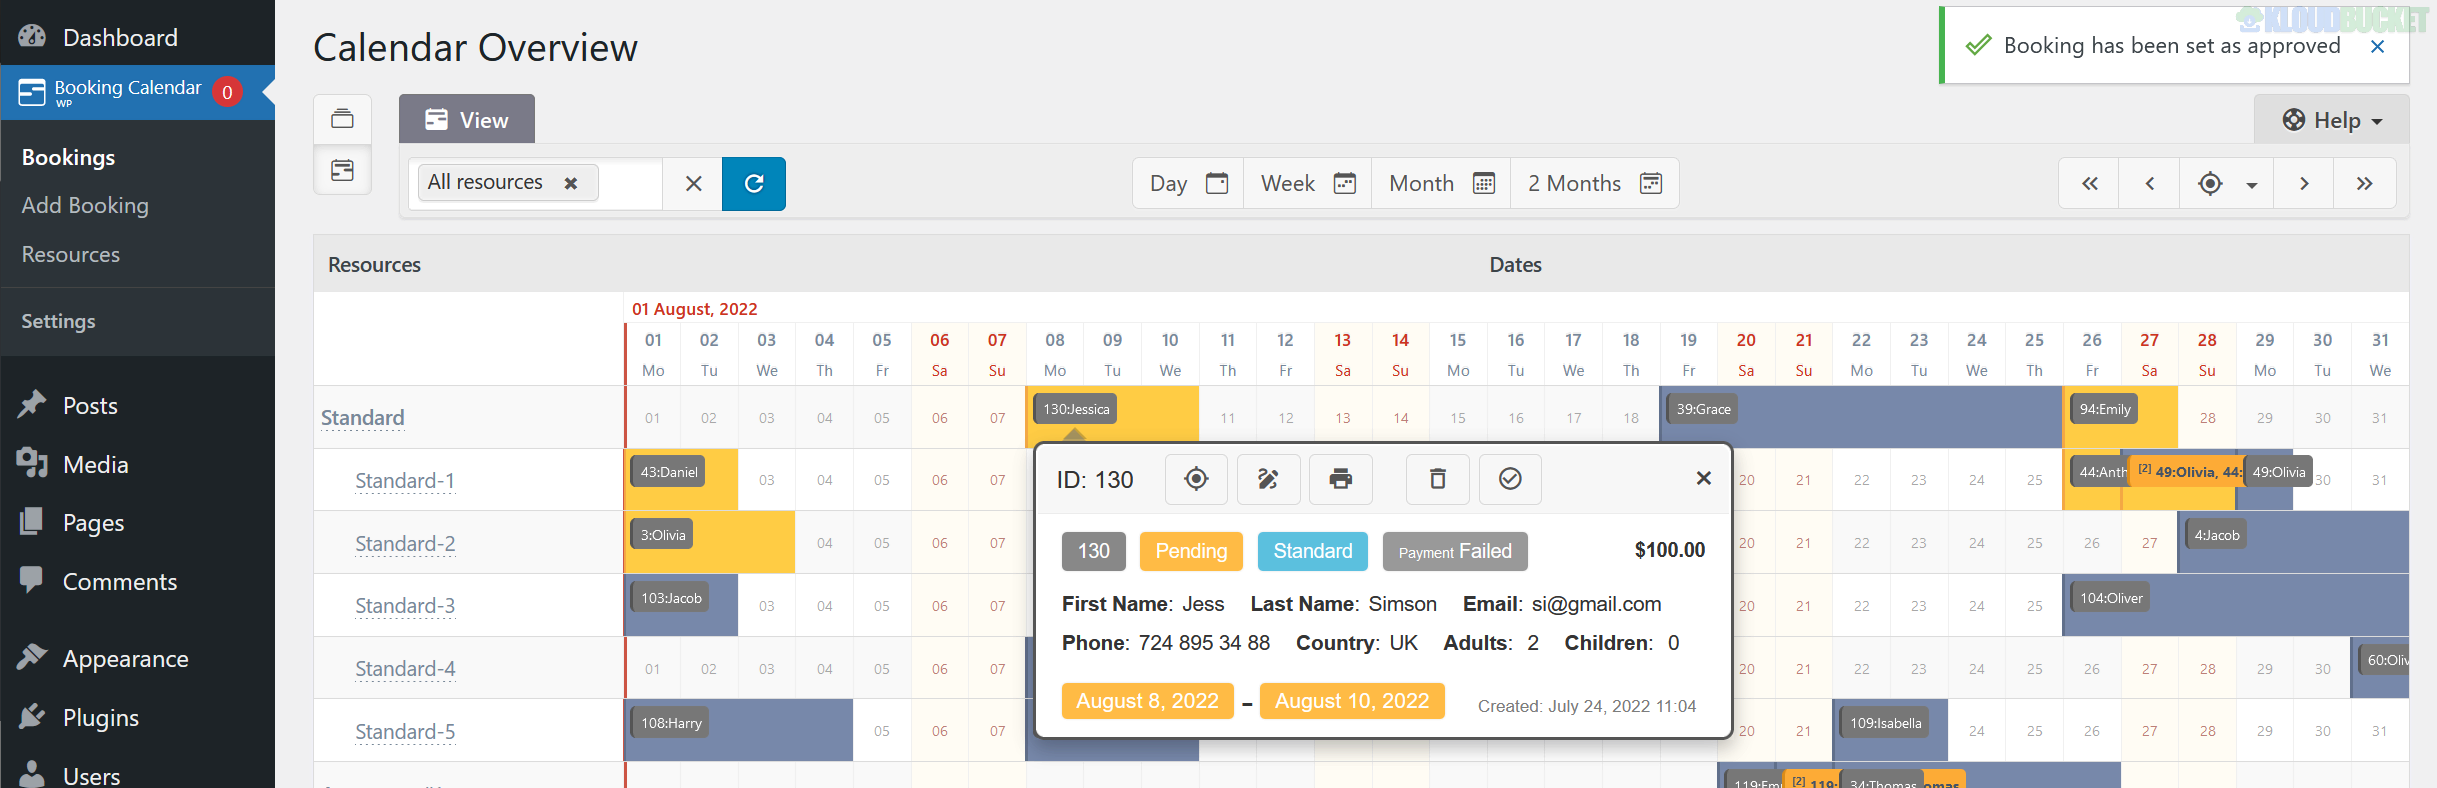Open the dropdown arrow next to target icon
The height and width of the screenshot is (788, 2437).
coord(2252,185)
